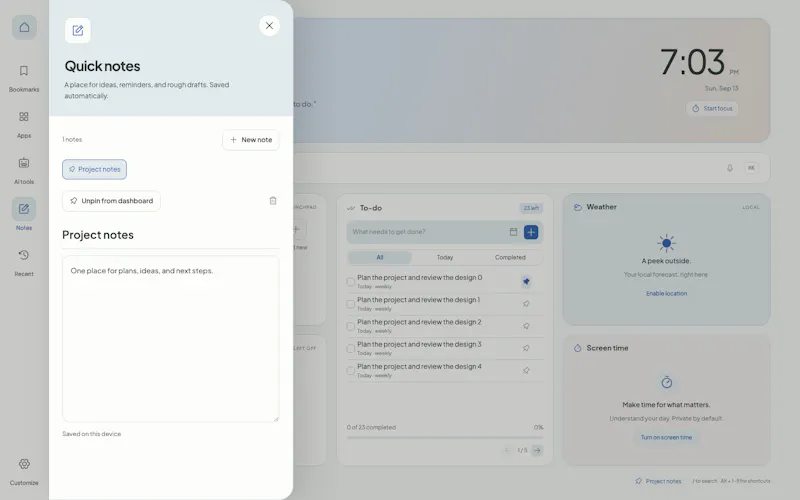Click the Weather widget cloud icon
Image resolution: width=800 pixels, height=500 pixels.
[578, 207]
